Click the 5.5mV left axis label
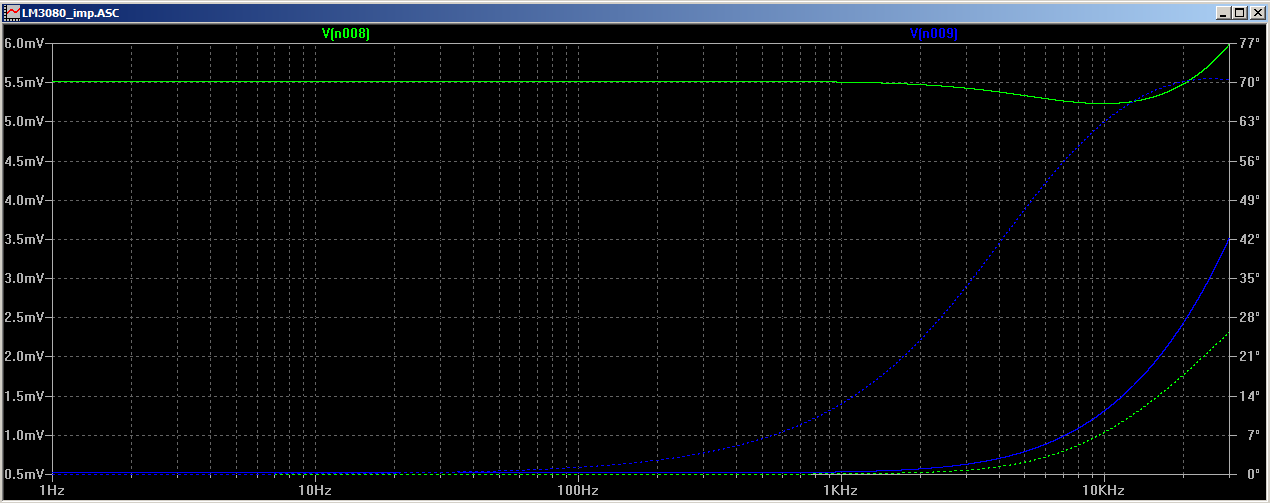The height and width of the screenshot is (503, 1270). pyautogui.click(x=23, y=82)
